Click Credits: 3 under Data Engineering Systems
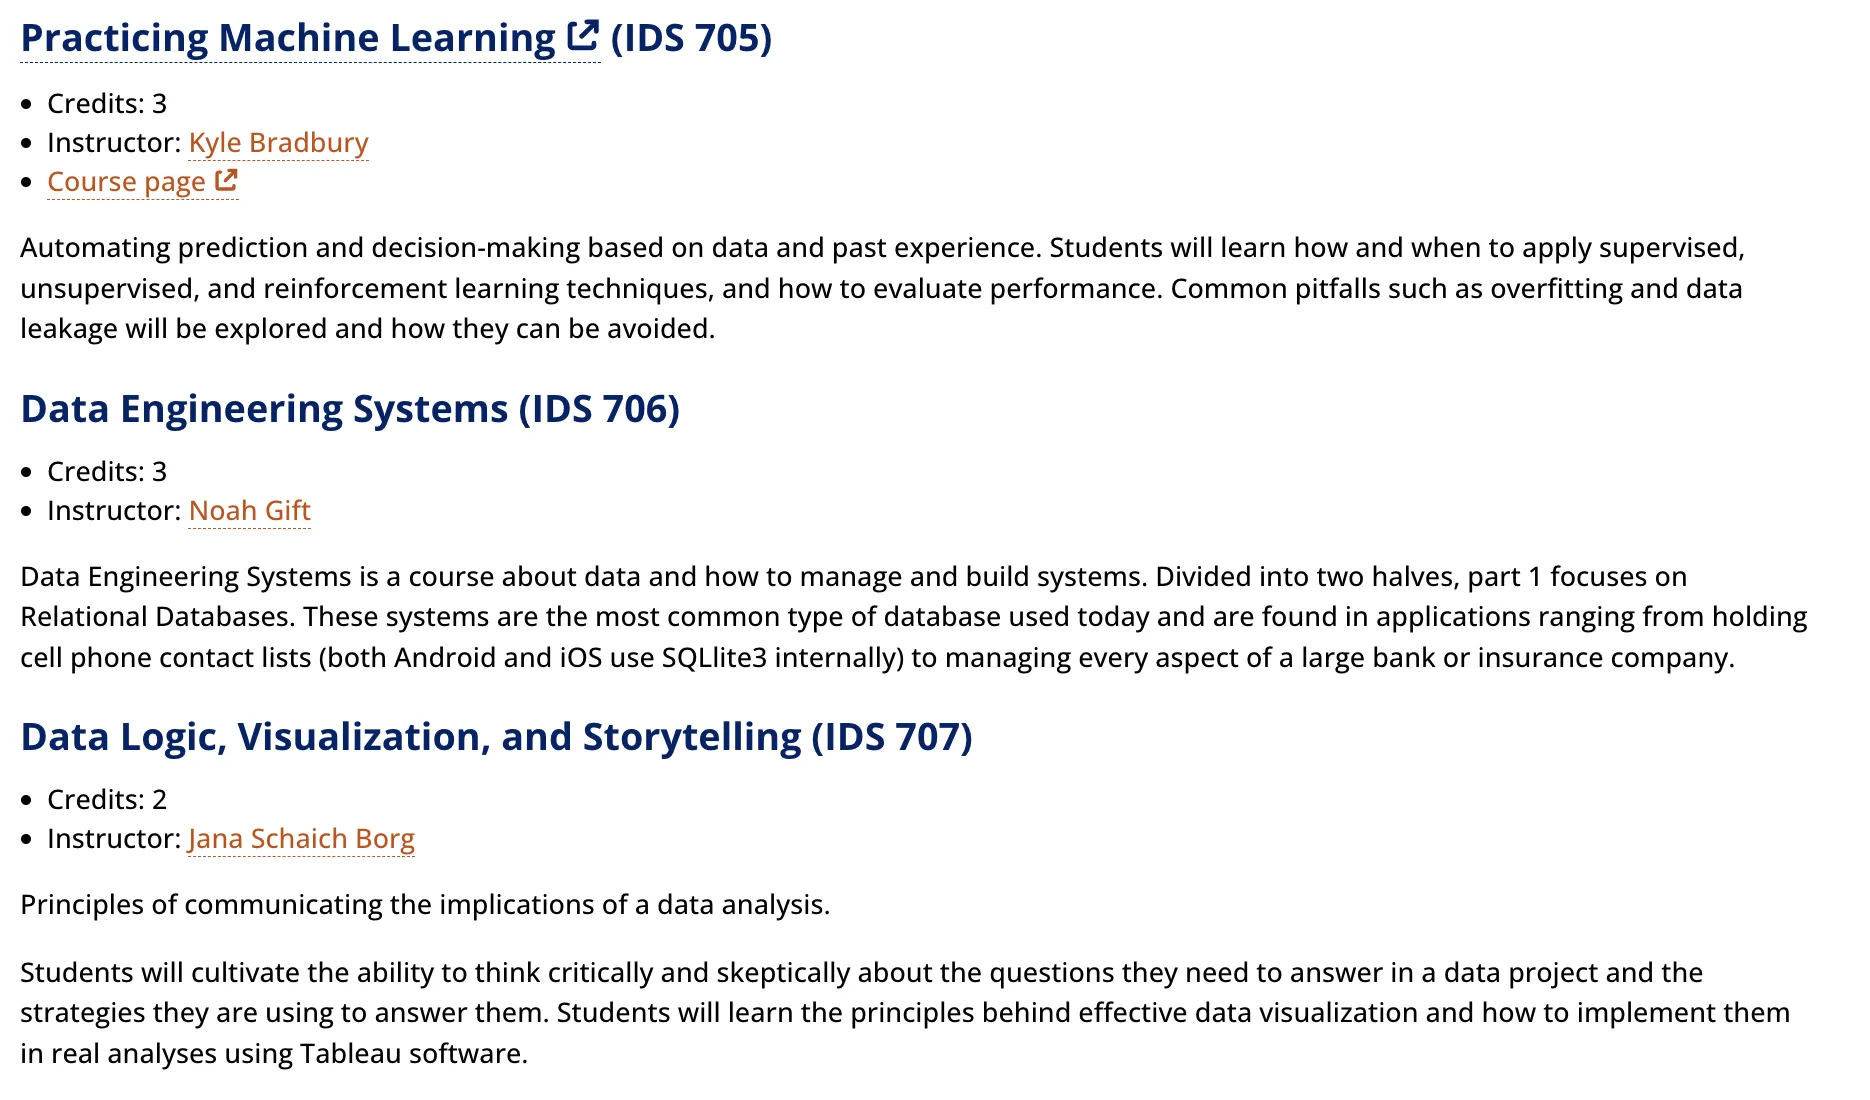1870x1100 pixels. click(x=107, y=472)
